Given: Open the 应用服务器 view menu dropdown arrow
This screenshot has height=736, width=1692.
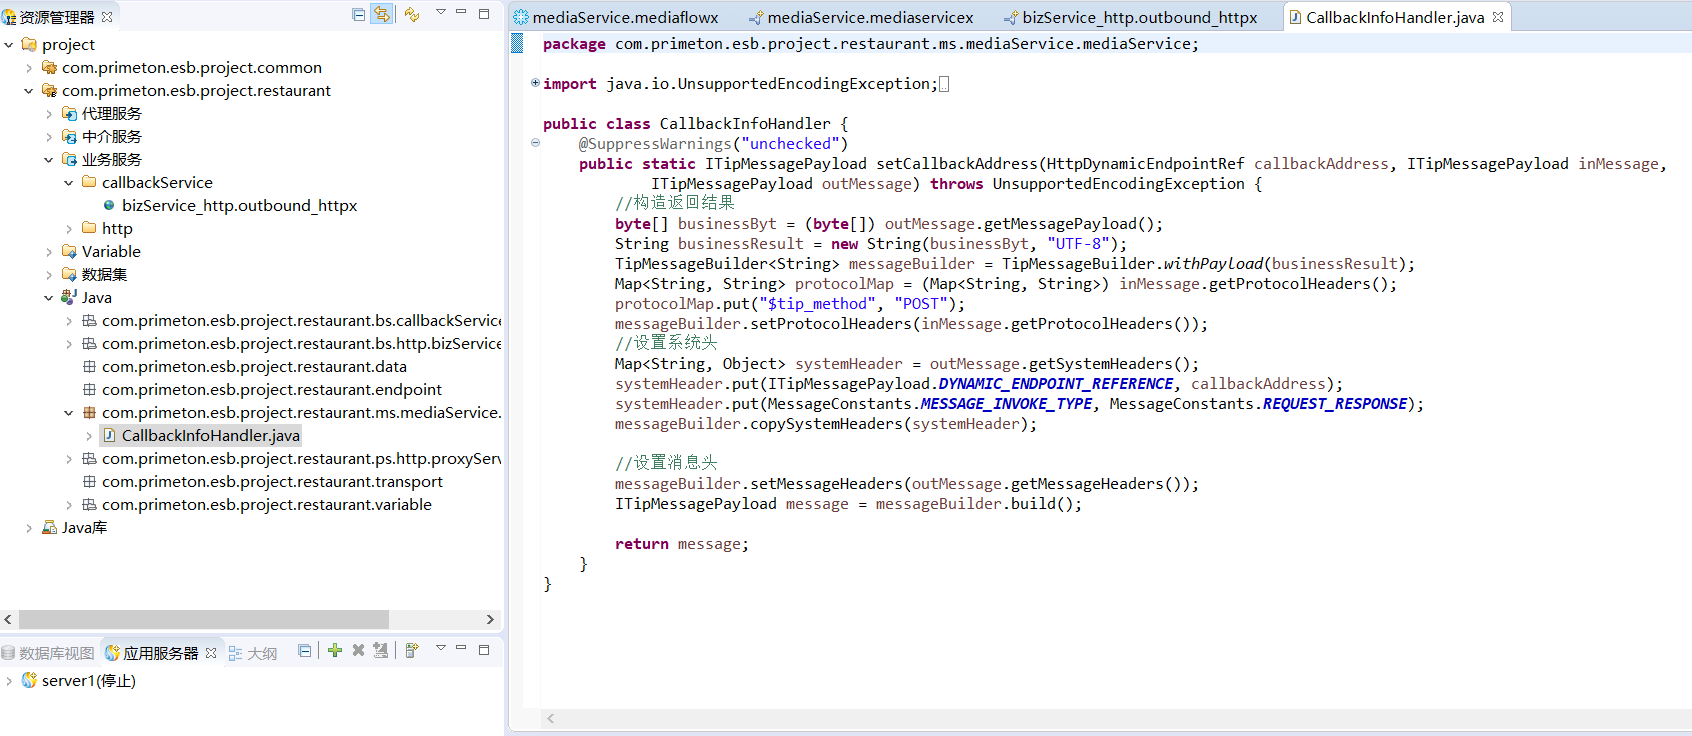Looking at the screenshot, I should [x=440, y=649].
